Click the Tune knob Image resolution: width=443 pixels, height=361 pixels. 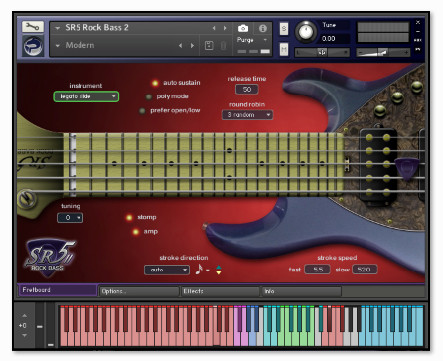(306, 32)
